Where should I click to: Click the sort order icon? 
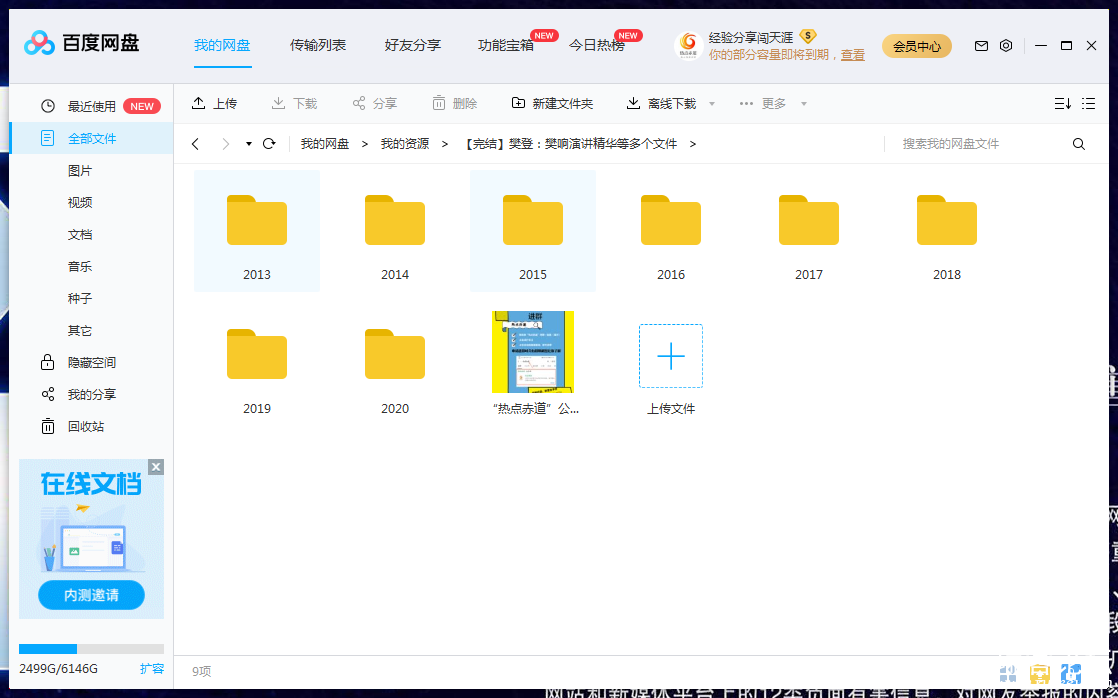pos(1062,103)
